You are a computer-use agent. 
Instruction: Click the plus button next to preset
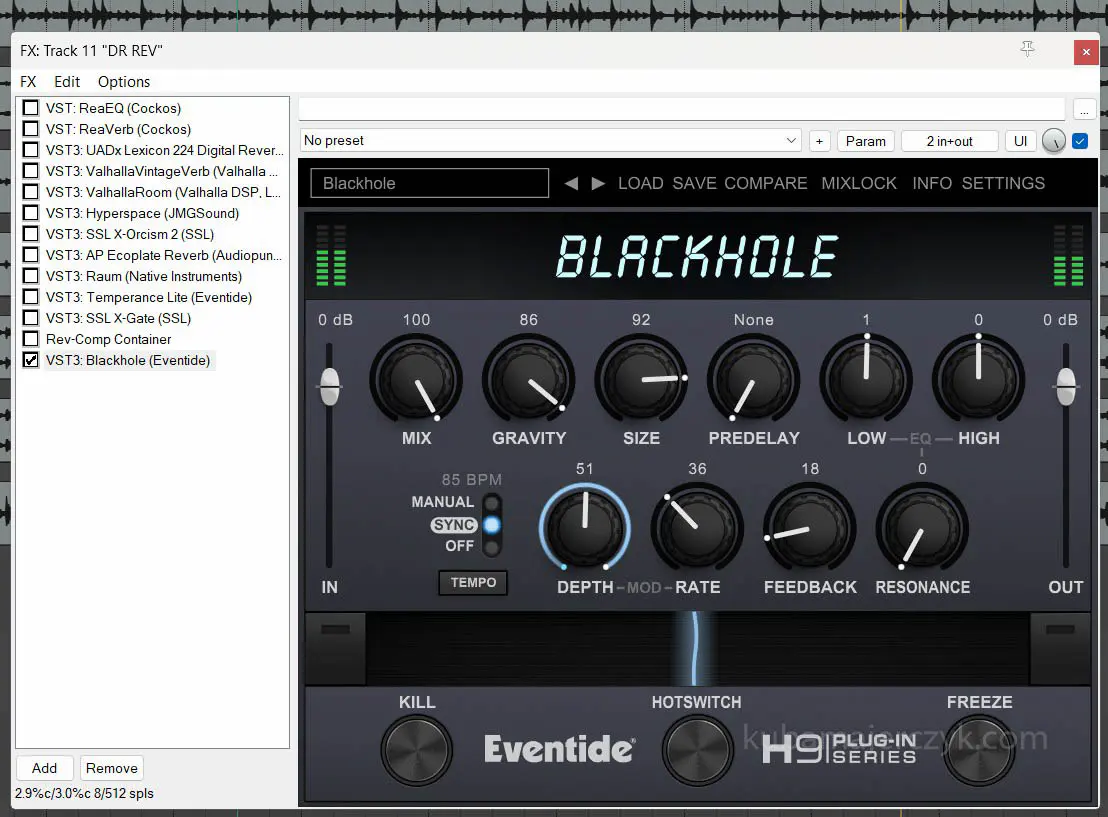click(x=819, y=141)
